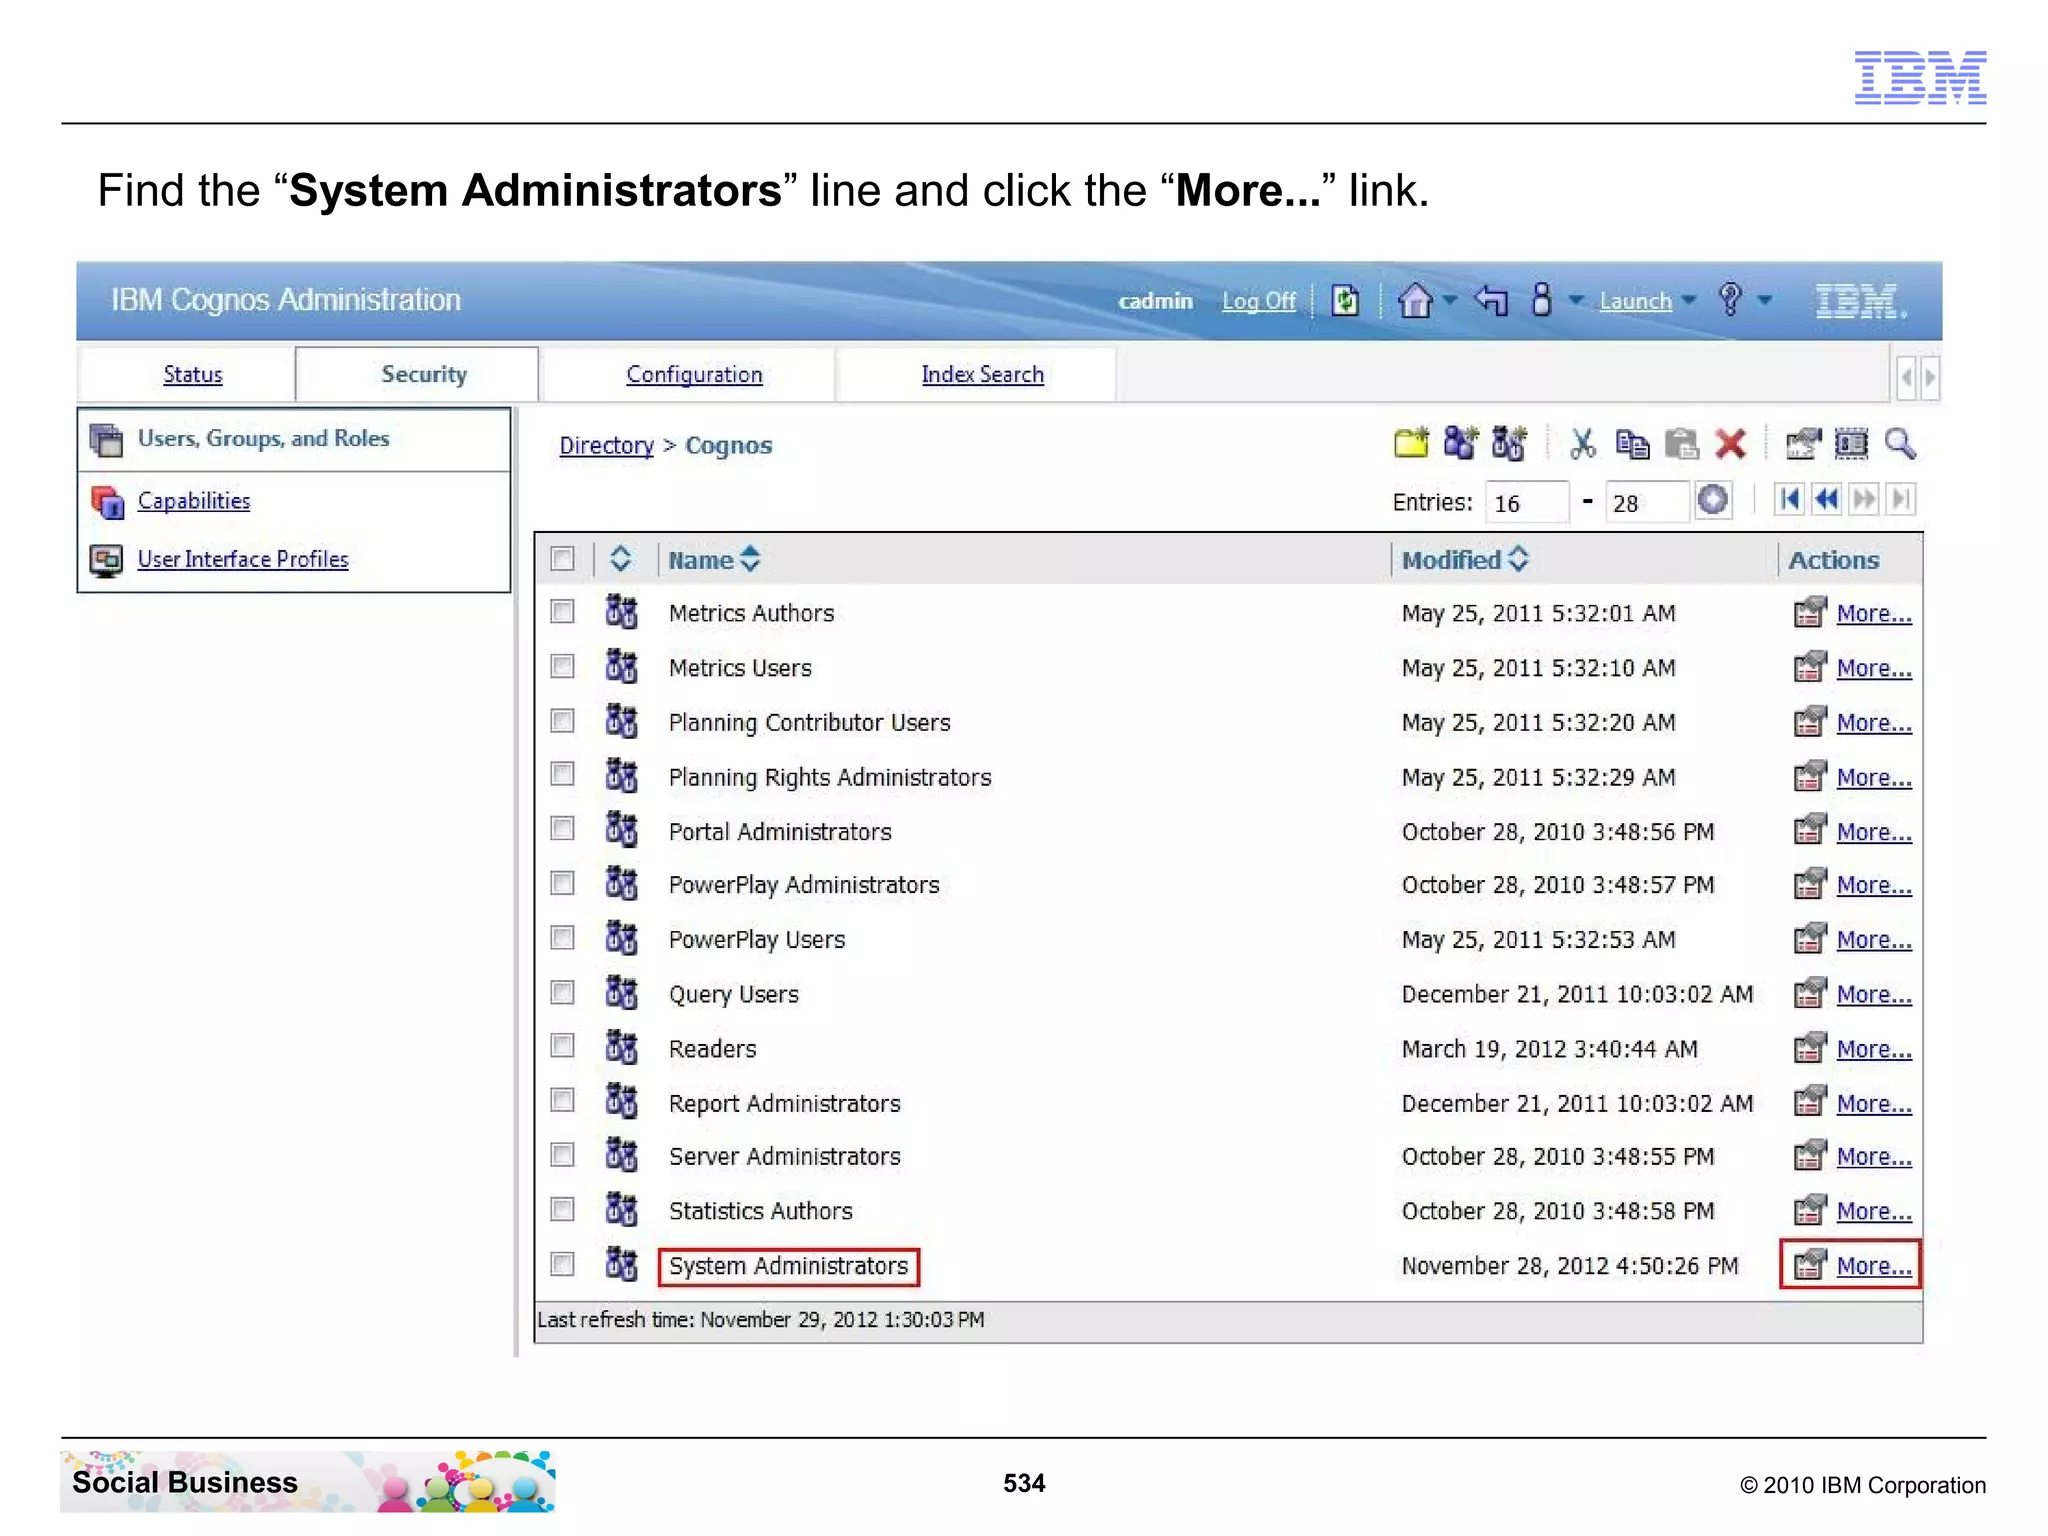Click the Cut scissors icon

(1583, 443)
